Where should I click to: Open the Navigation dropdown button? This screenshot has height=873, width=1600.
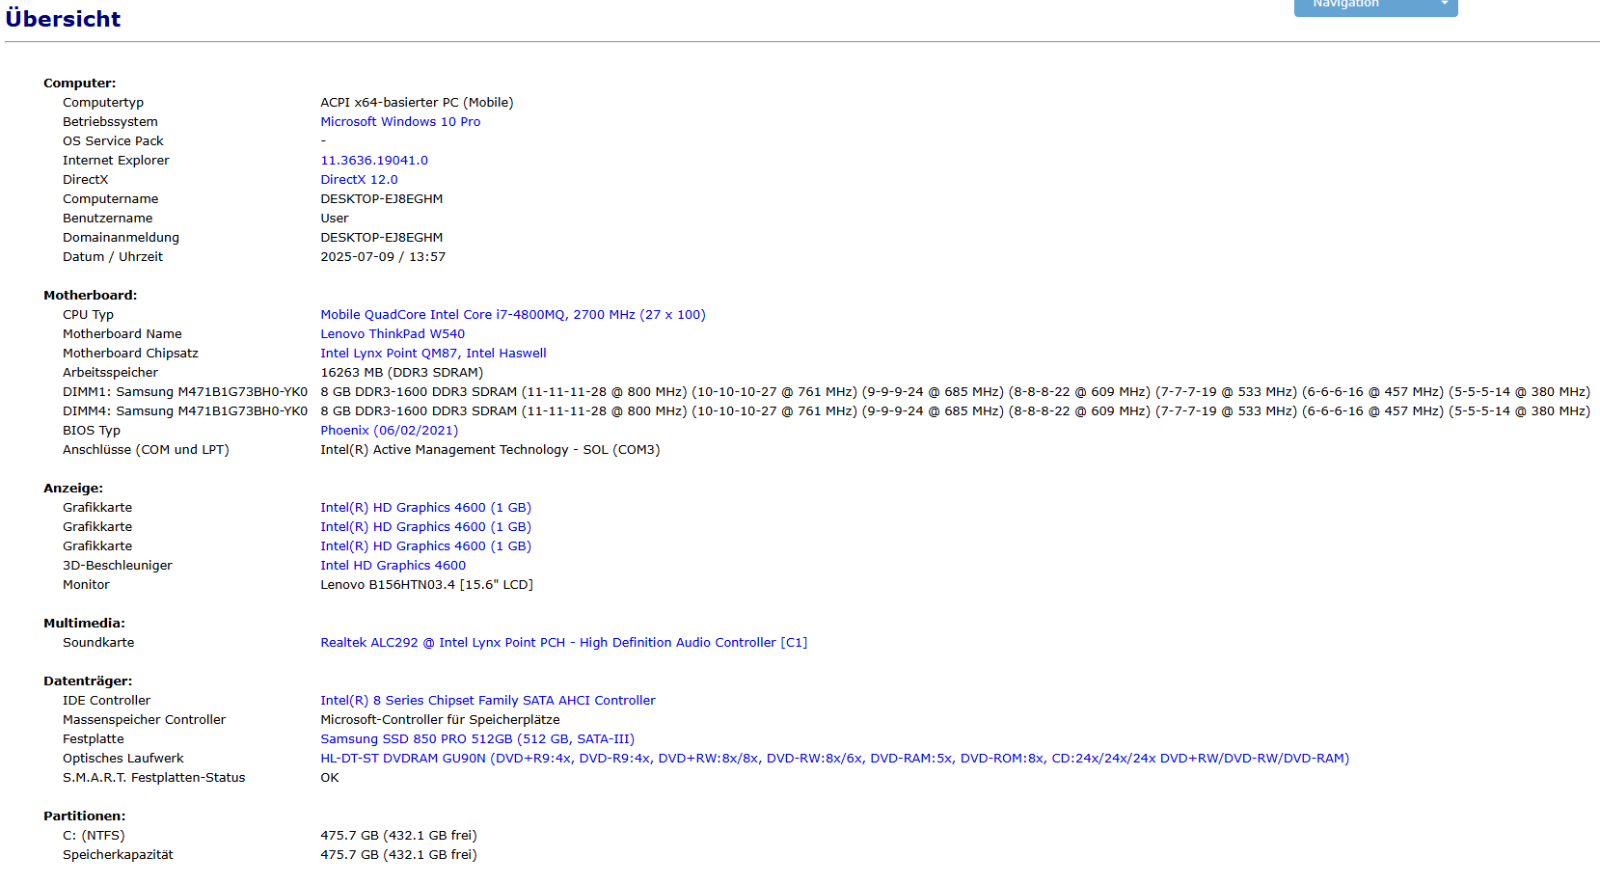[1375, 6]
